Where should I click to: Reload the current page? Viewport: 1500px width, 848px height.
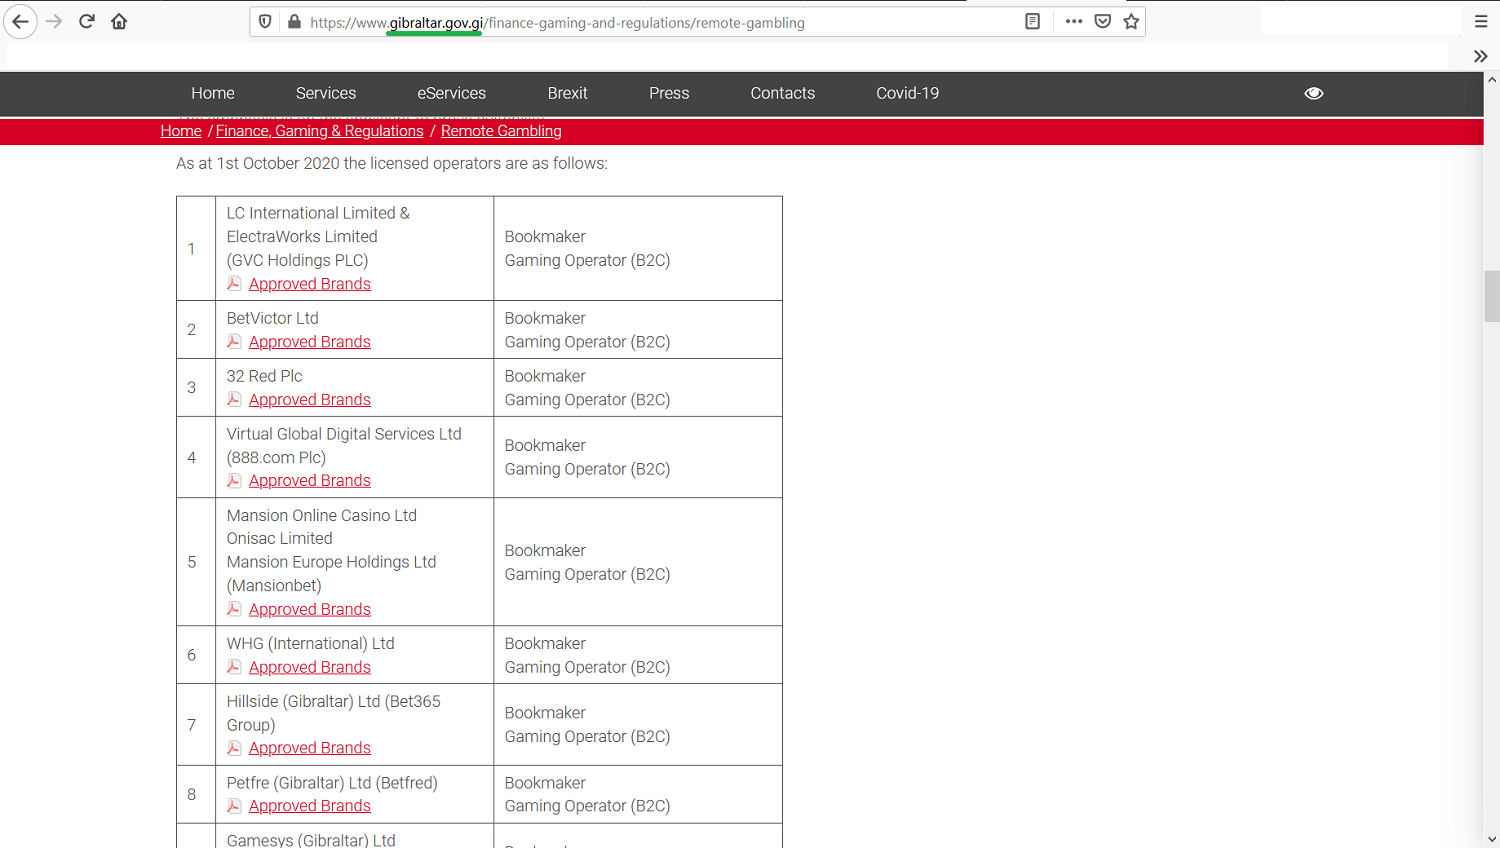tap(87, 21)
